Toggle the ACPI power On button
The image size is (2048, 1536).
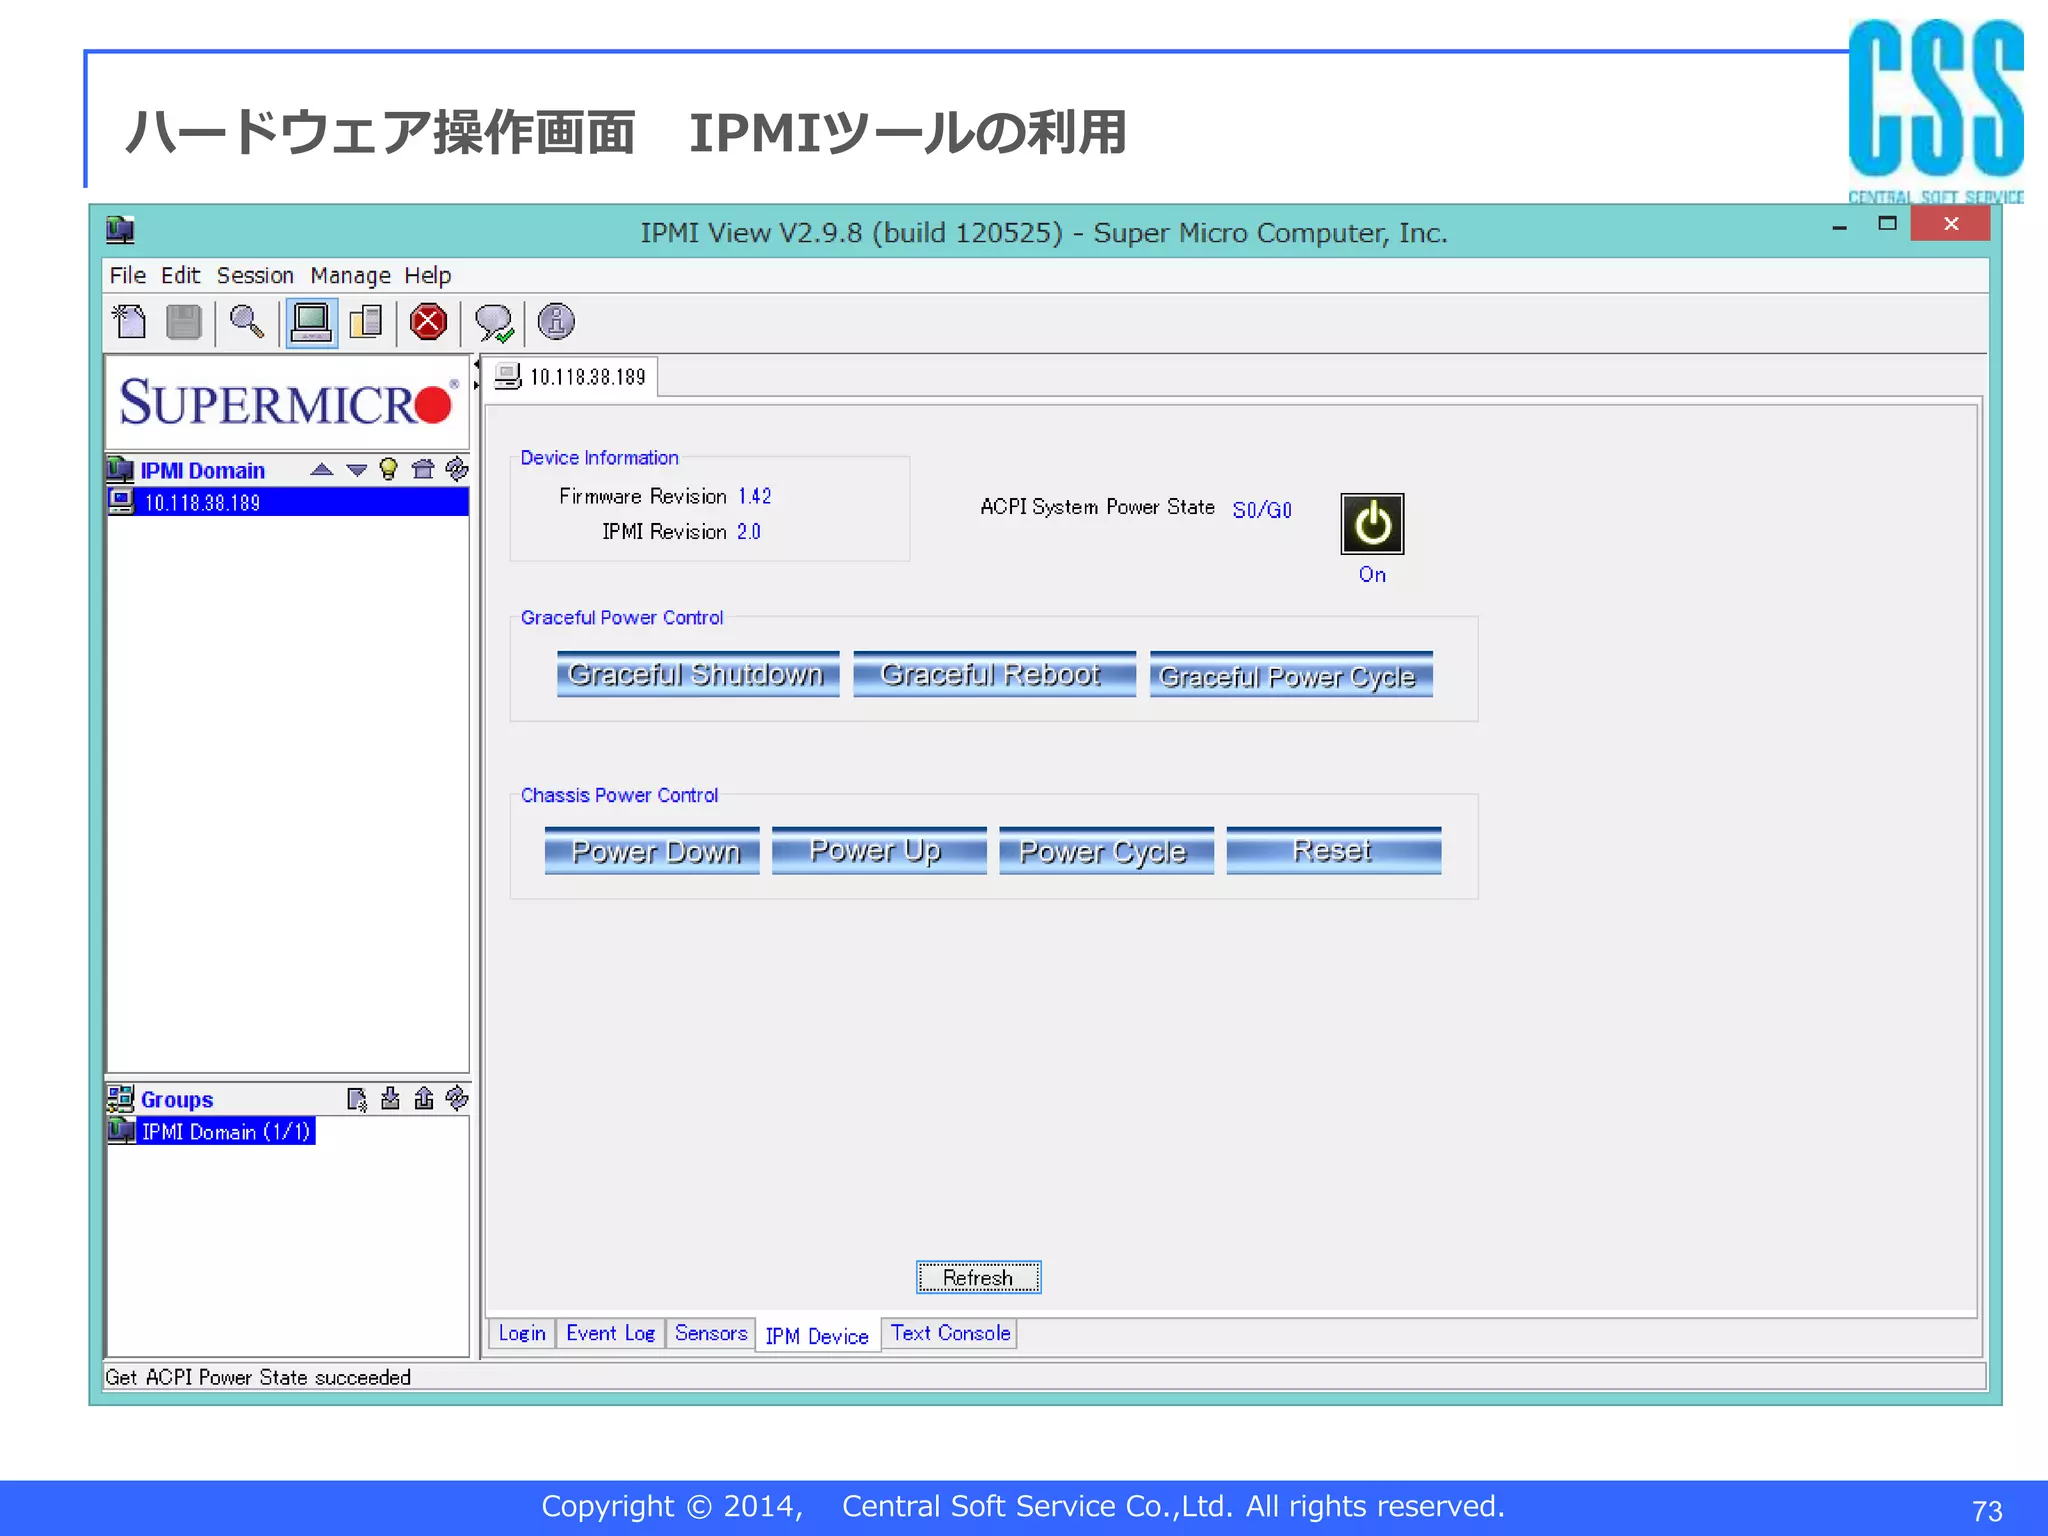1372,523
